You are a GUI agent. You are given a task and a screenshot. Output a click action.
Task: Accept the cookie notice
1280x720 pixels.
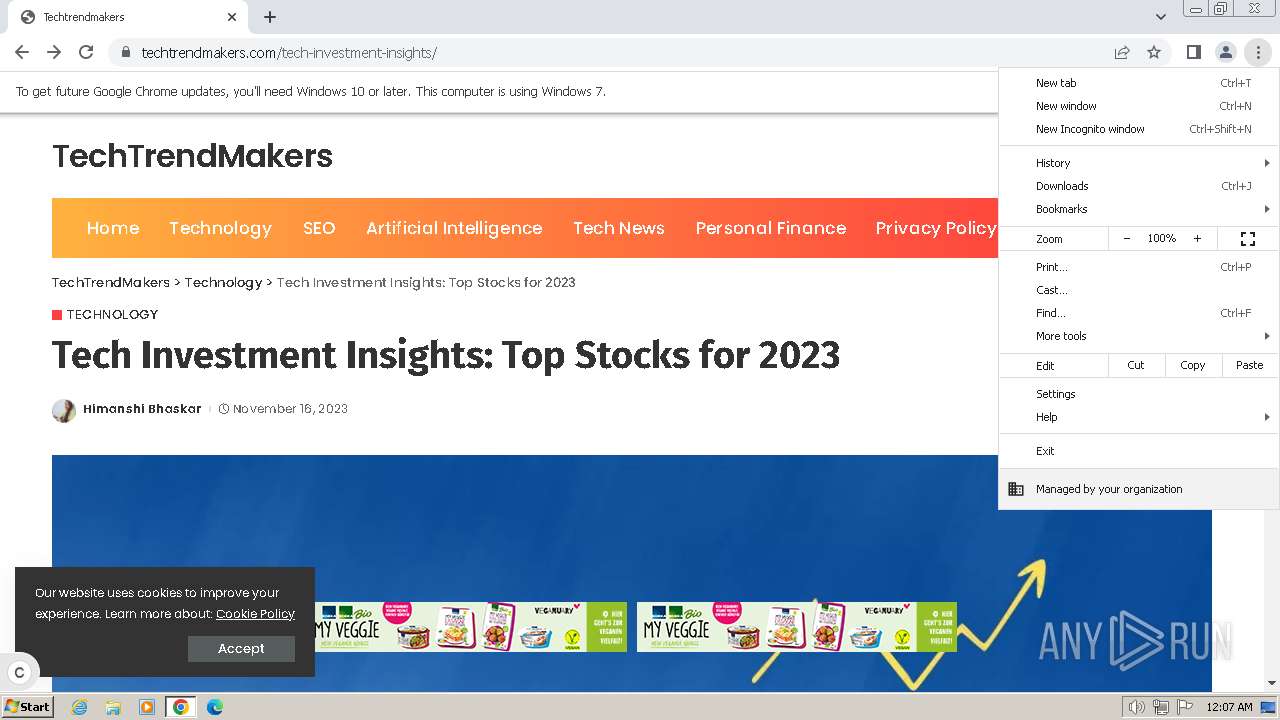[x=241, y=648]
